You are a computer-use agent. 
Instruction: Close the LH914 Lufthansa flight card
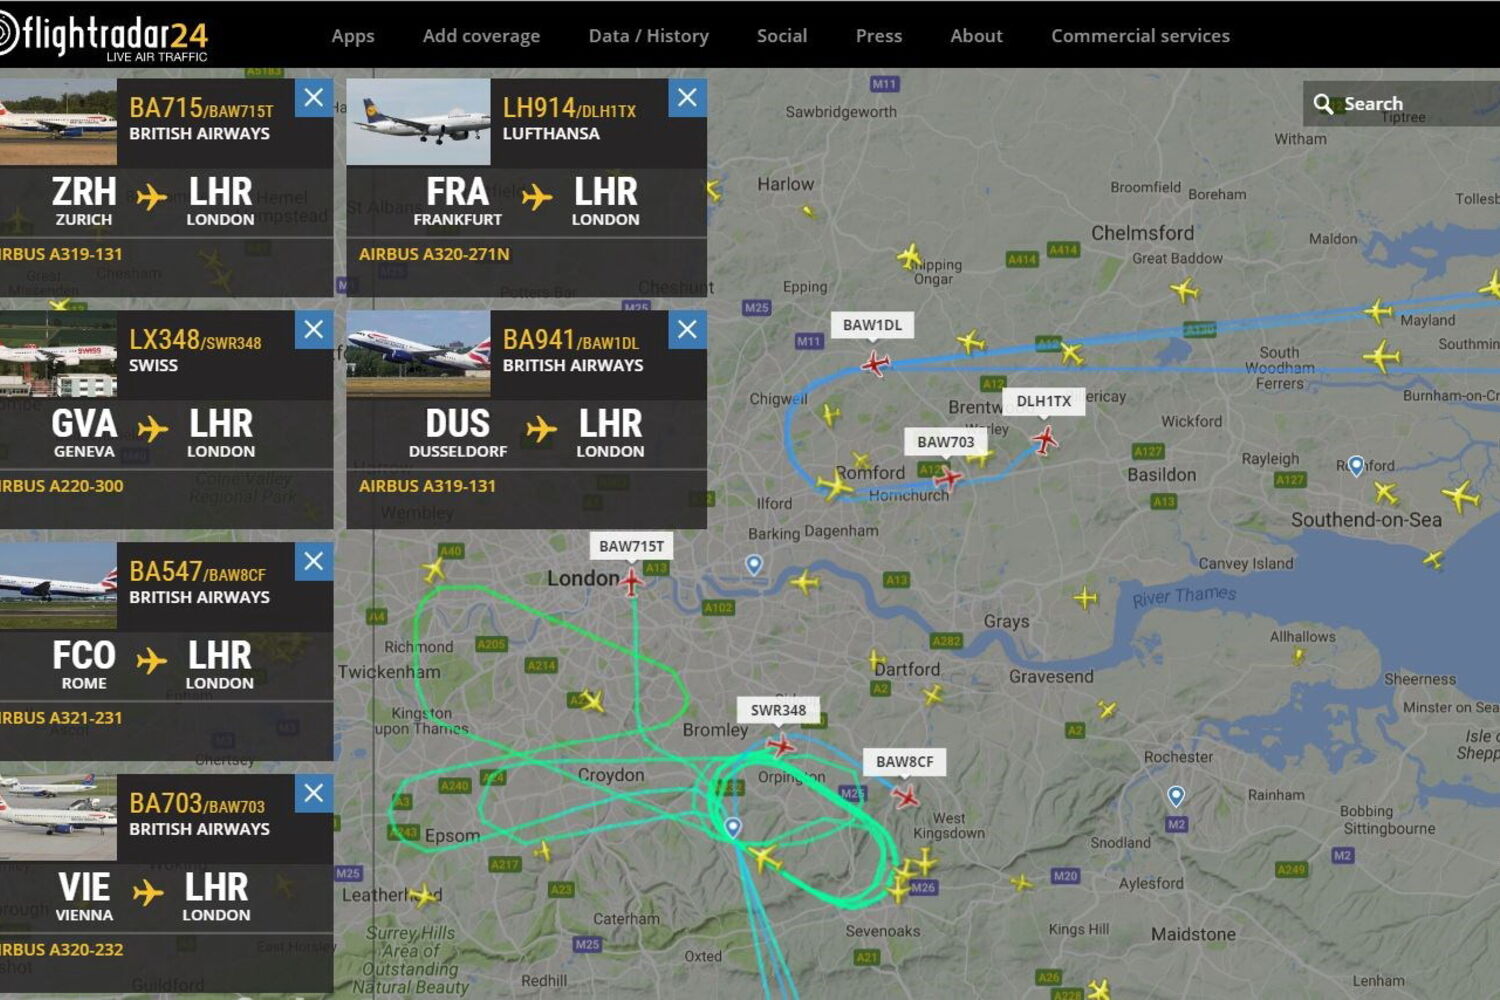[x=687, y=97]
